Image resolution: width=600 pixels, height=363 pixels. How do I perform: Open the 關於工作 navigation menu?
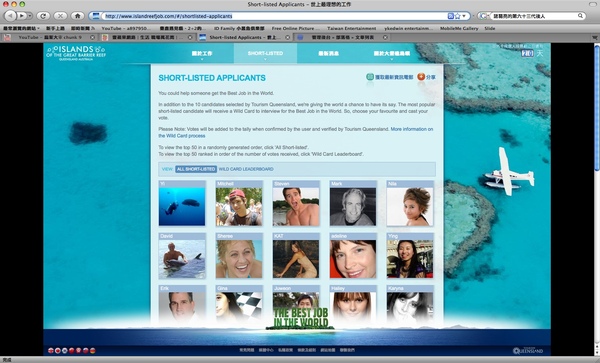(x=202, y=54)
